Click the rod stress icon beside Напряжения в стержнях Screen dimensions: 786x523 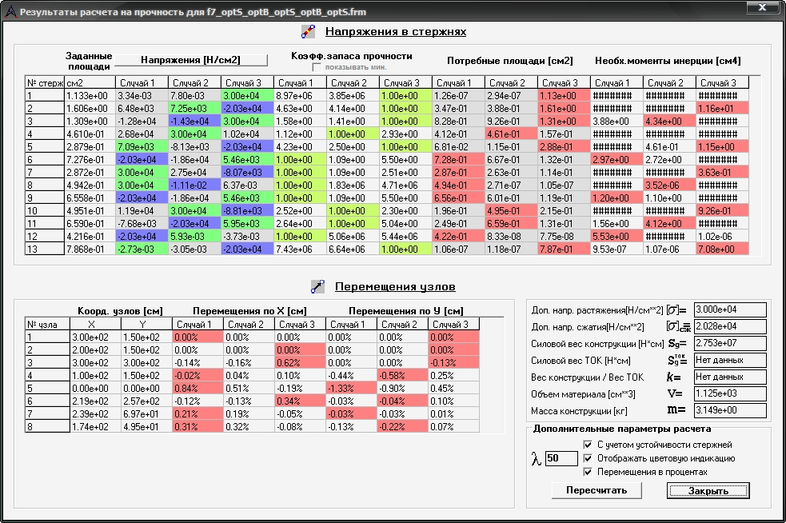pos(308,32)
